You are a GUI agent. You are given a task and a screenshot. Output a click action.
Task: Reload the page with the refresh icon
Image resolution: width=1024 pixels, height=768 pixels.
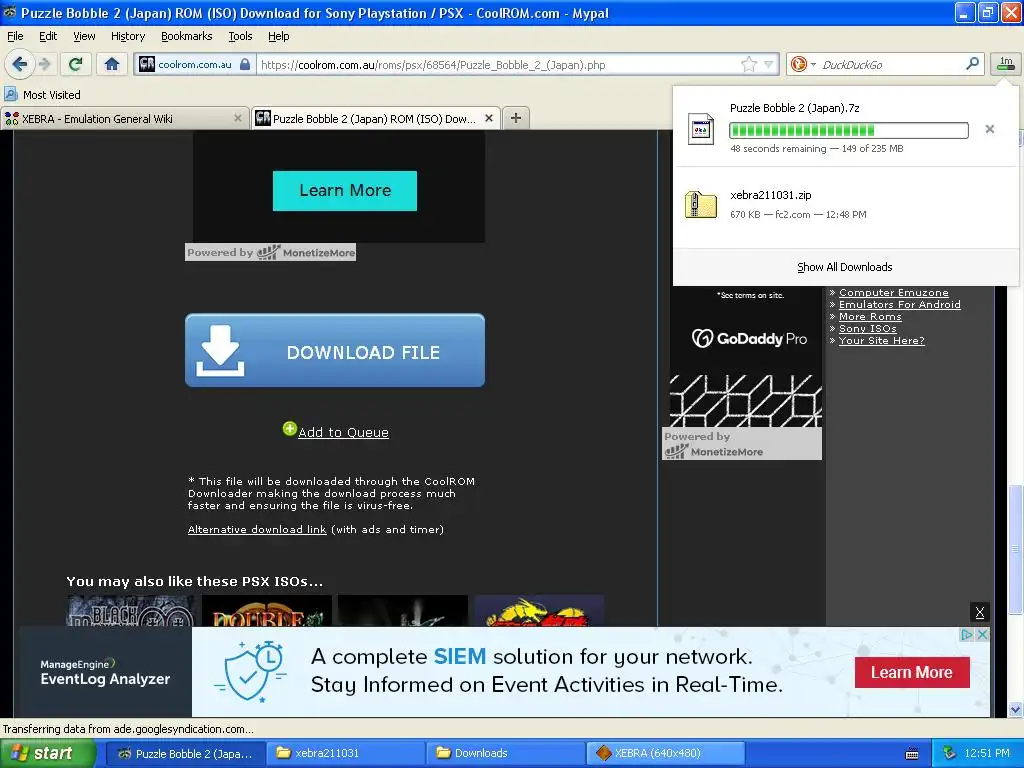75,64
